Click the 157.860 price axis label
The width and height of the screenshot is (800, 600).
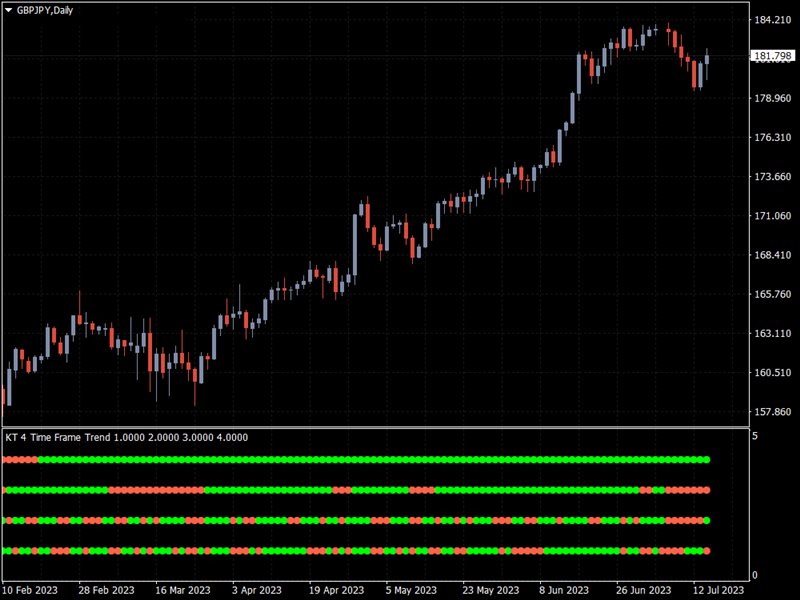click(772, 411)
